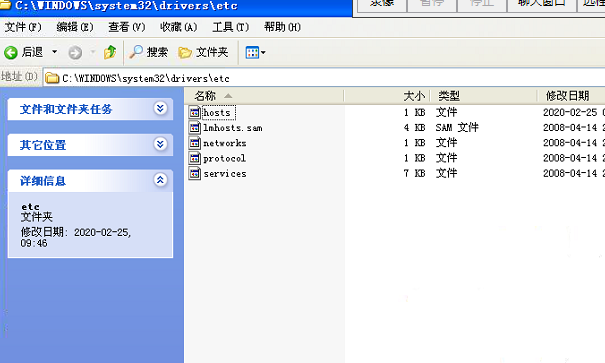Select the networks file icon

point(195,143)
